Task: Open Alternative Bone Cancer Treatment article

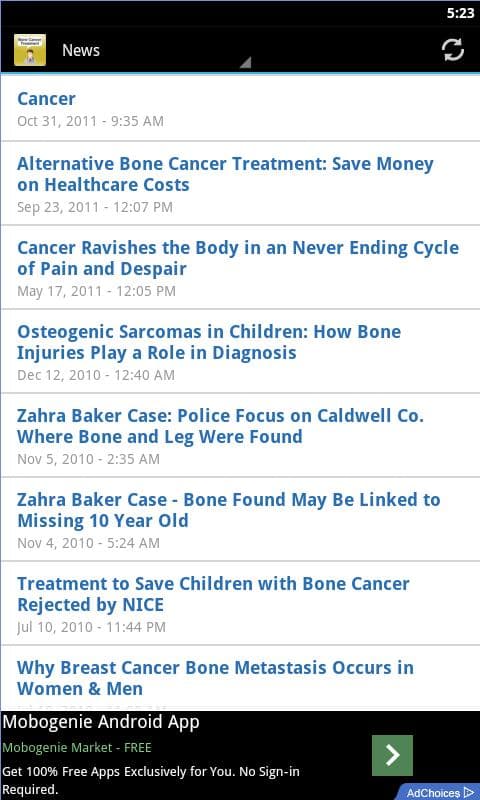Action: (240, 183)
